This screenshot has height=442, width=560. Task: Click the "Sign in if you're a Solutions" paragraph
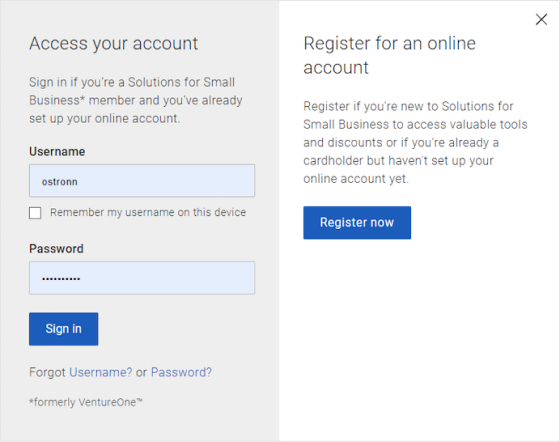136,100
